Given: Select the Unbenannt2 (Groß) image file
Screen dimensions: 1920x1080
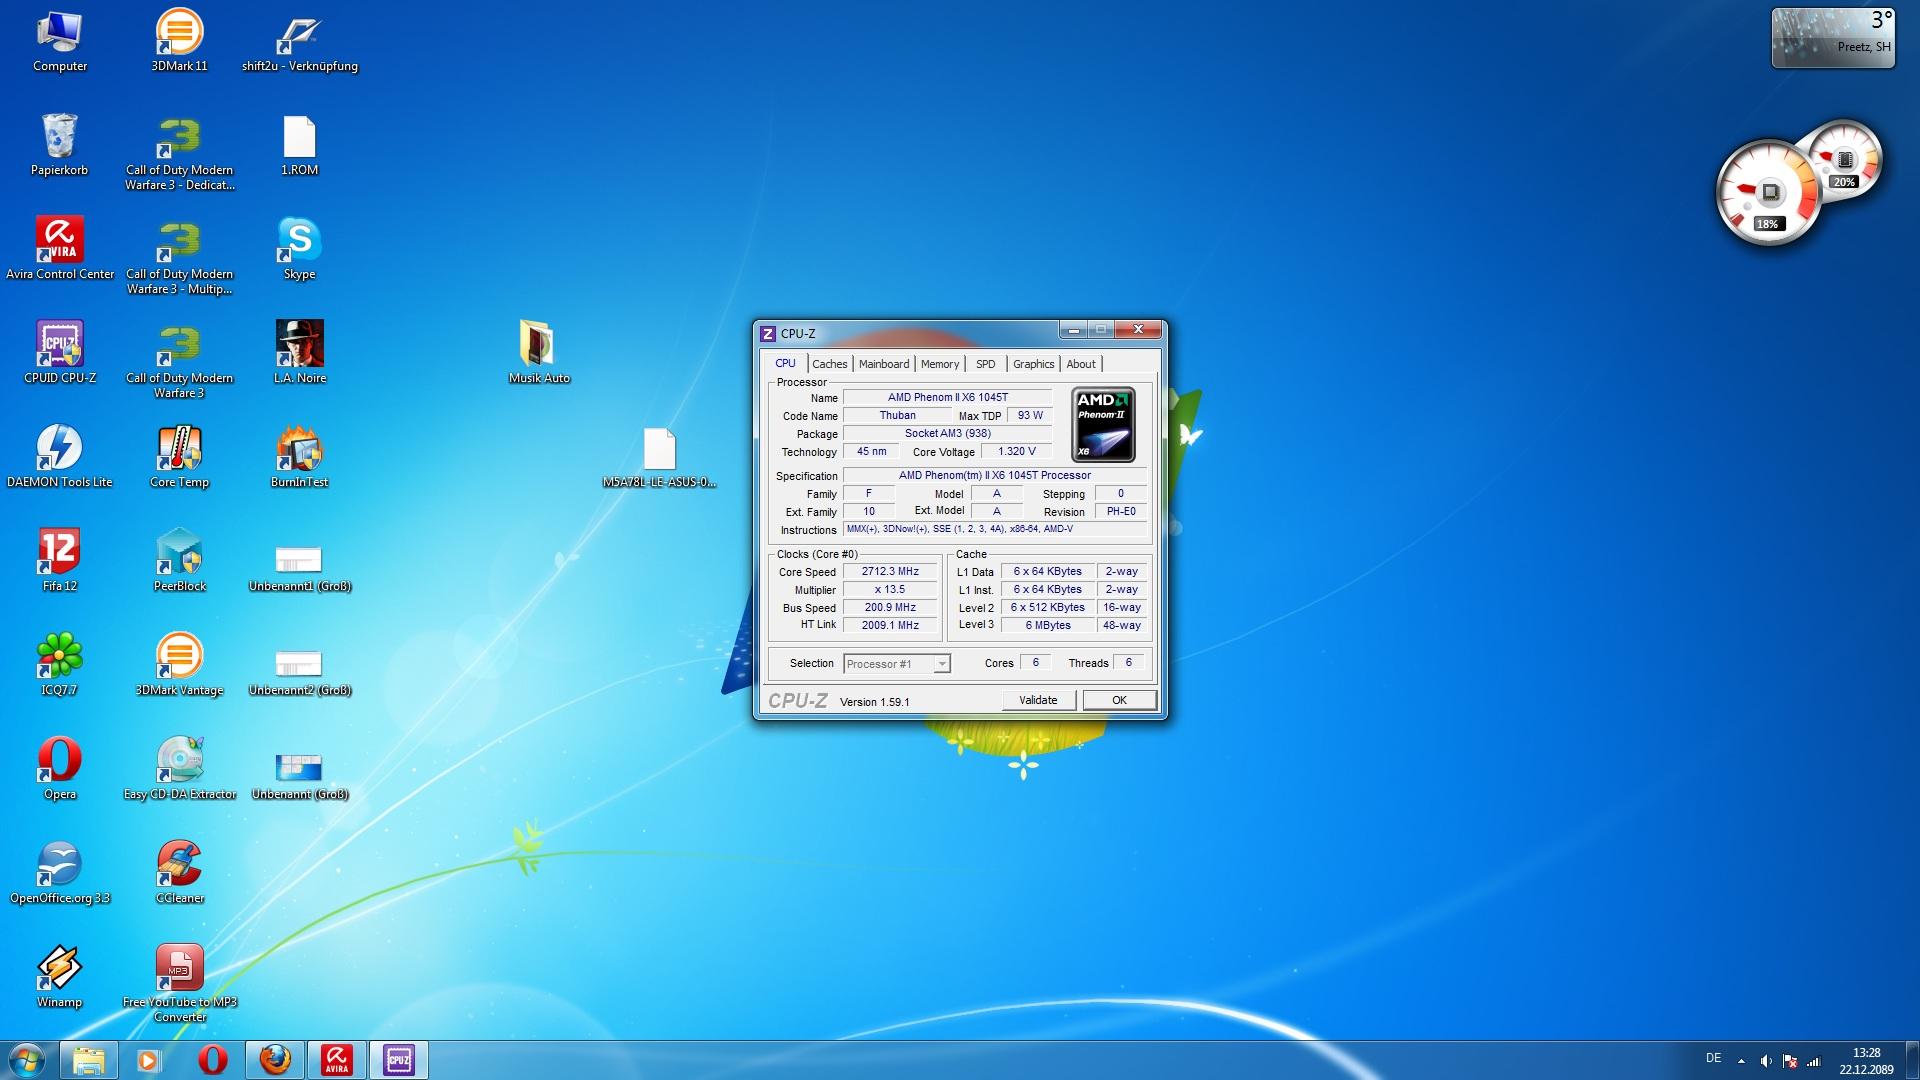Looking at the screenshot, I should tap(300, 672).
